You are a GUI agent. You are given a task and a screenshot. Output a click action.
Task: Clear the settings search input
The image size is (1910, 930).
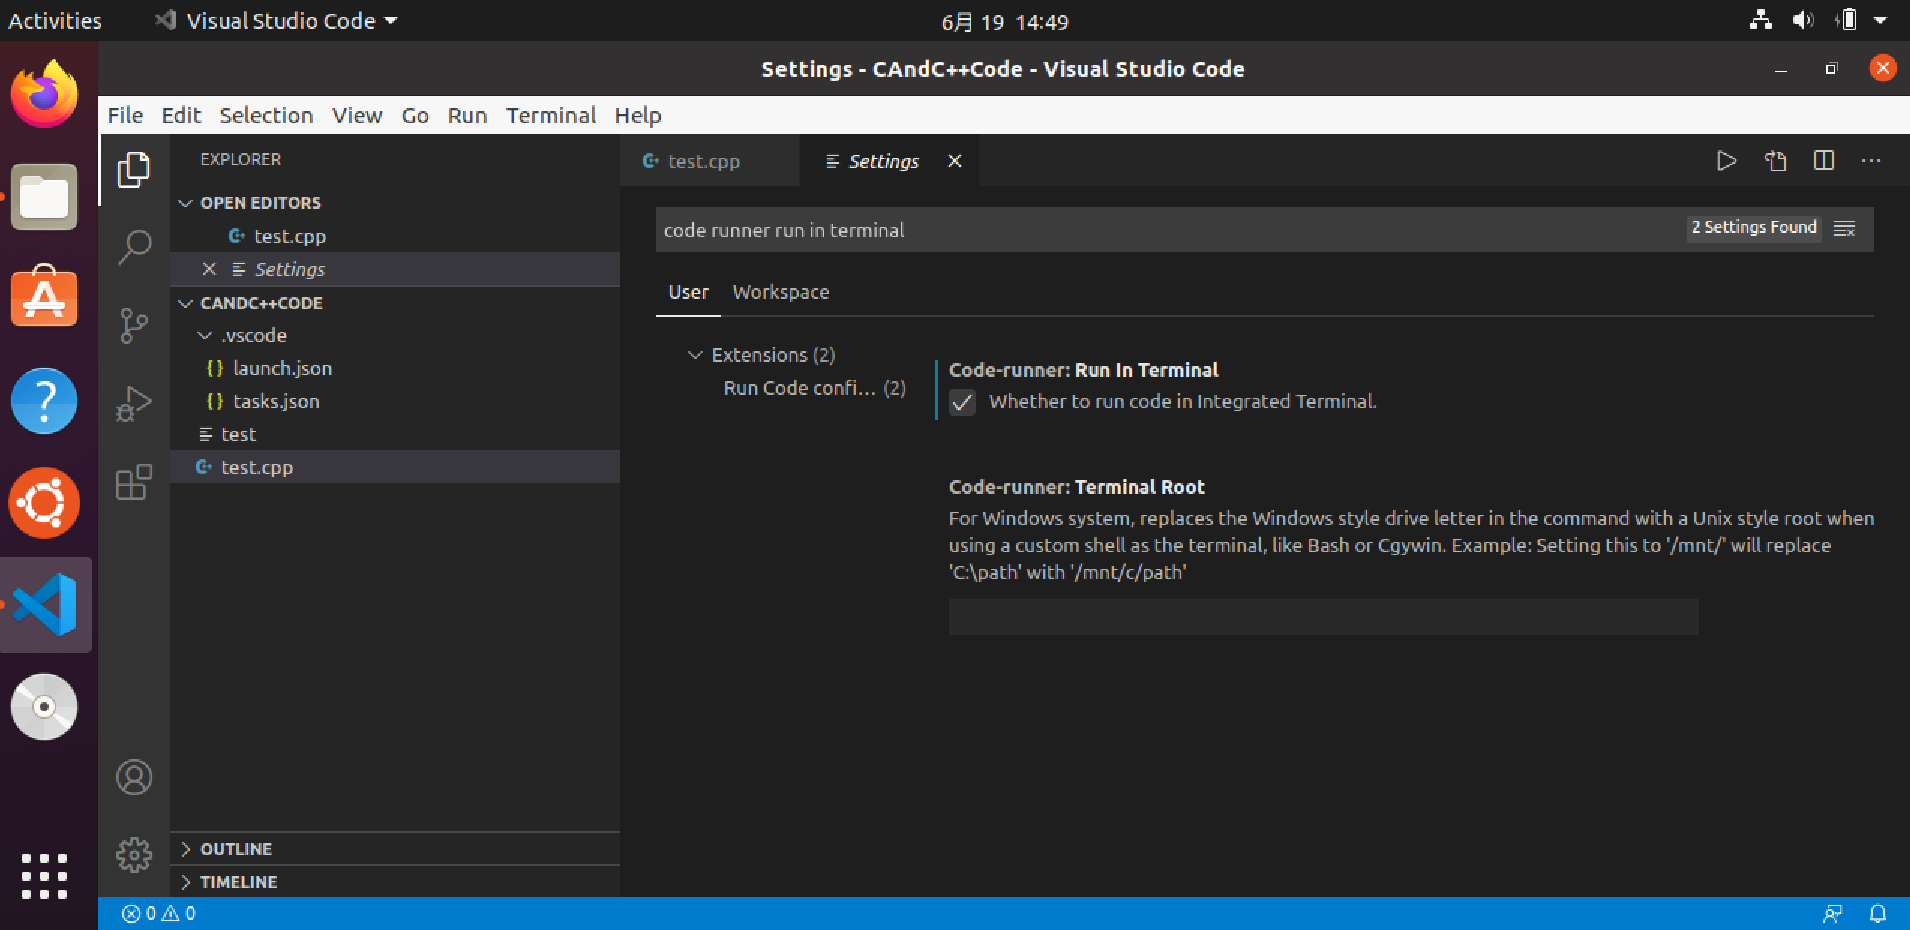pos(1845,229)
